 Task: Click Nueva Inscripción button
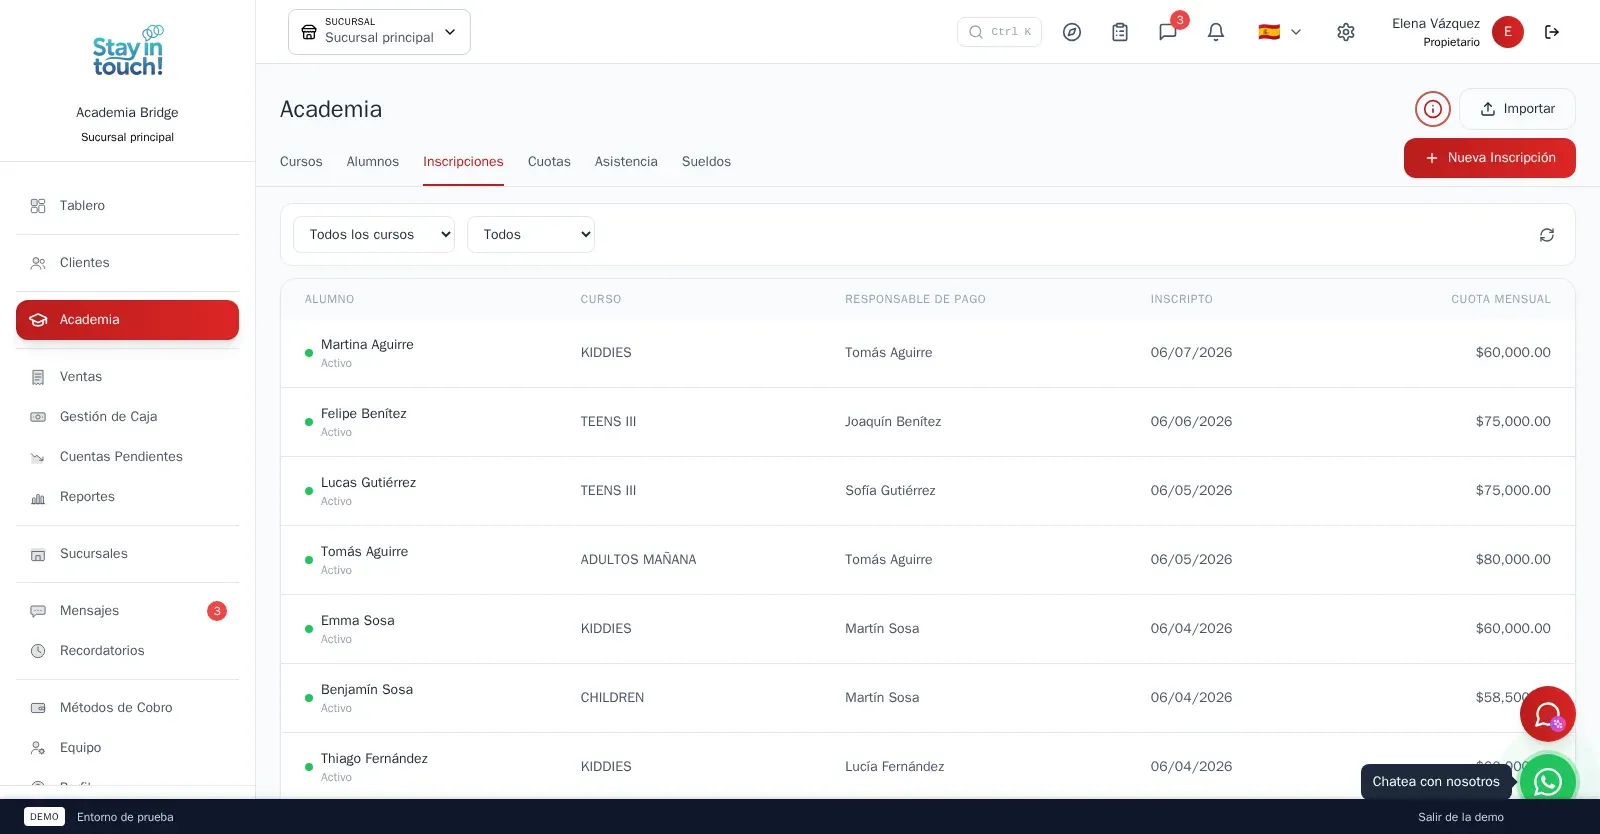click(1490, 158)
